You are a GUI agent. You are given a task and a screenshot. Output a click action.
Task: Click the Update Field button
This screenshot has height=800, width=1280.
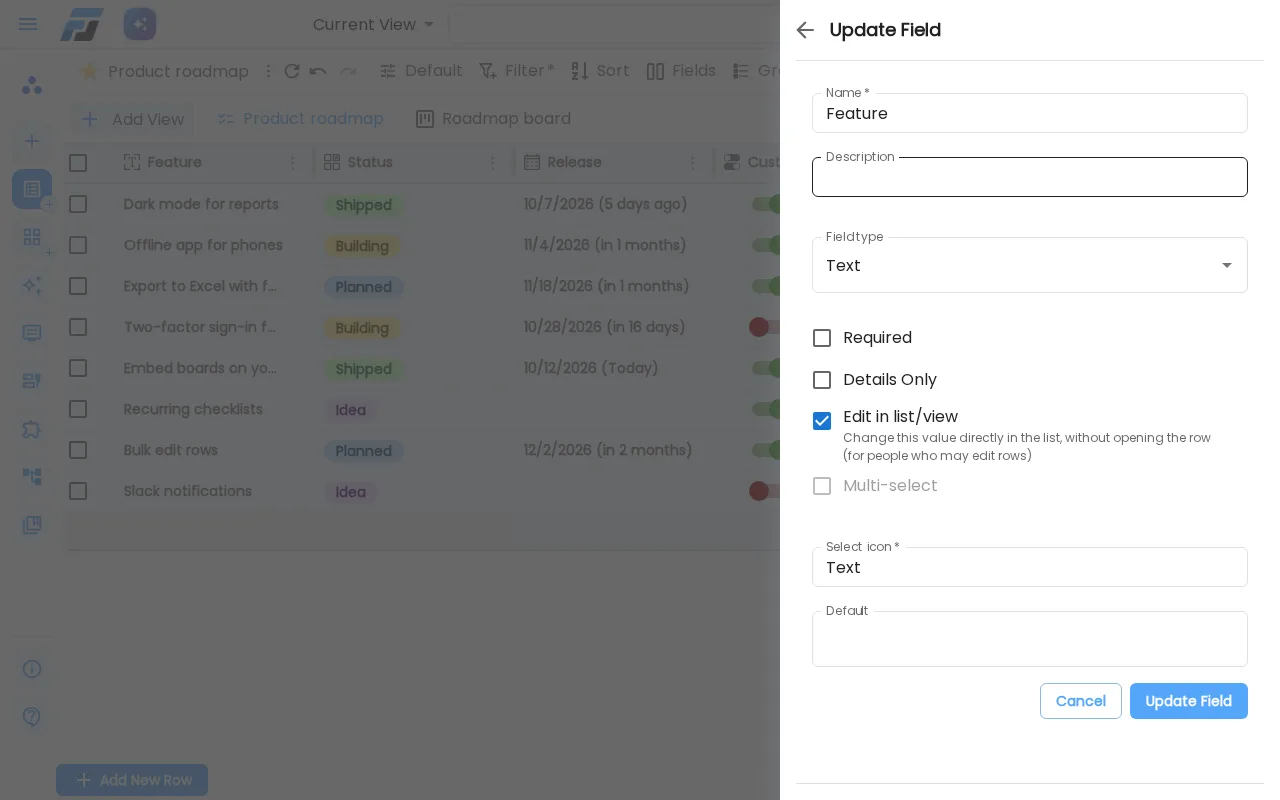point(1189,701)
